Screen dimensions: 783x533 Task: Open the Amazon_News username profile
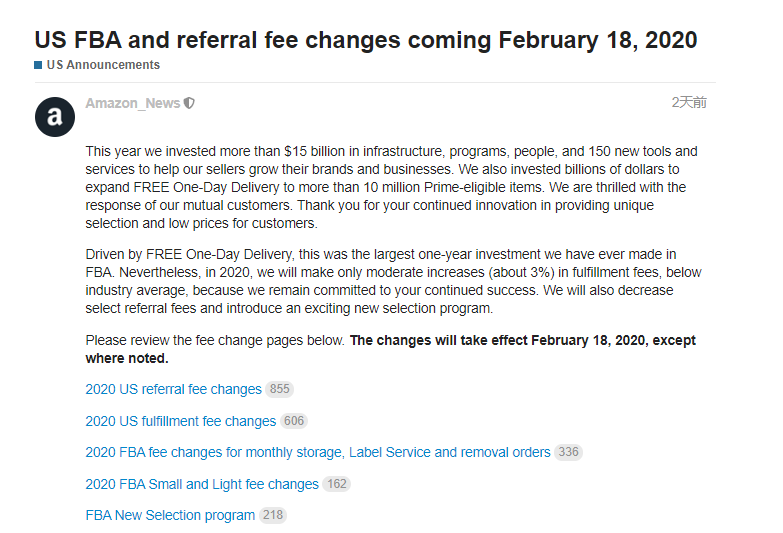(132, 103)
